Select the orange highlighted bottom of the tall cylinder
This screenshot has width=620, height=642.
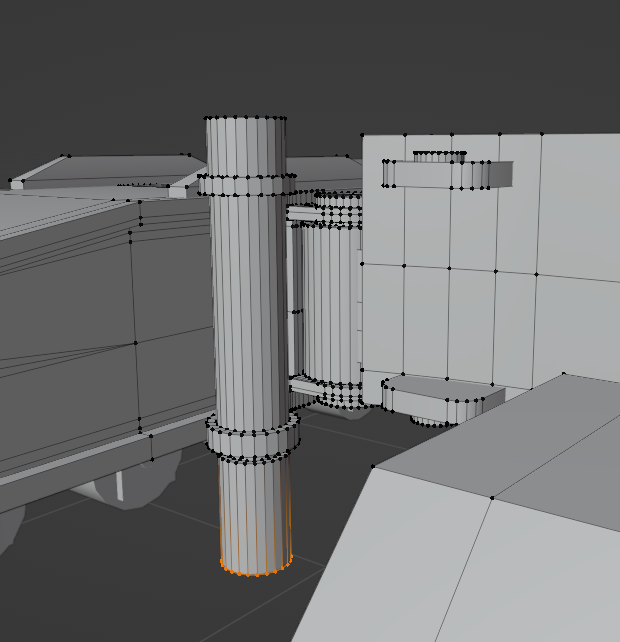(x=256, y=566)
